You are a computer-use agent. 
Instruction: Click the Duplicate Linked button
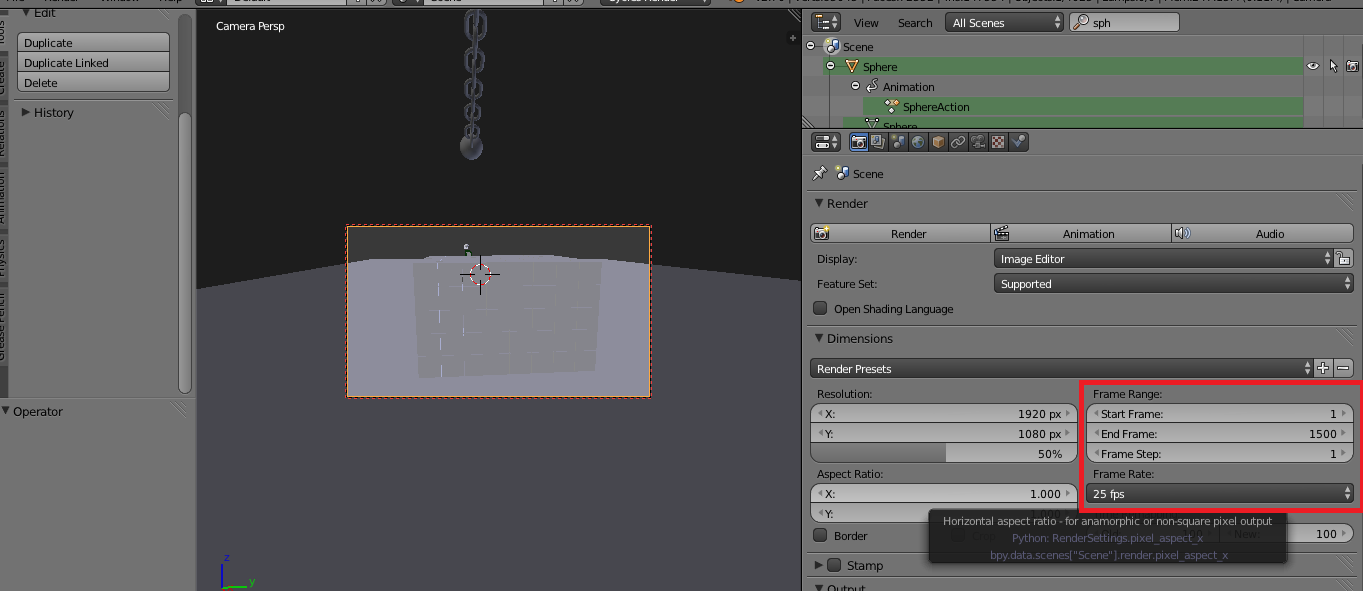click(x=93, y=62)
